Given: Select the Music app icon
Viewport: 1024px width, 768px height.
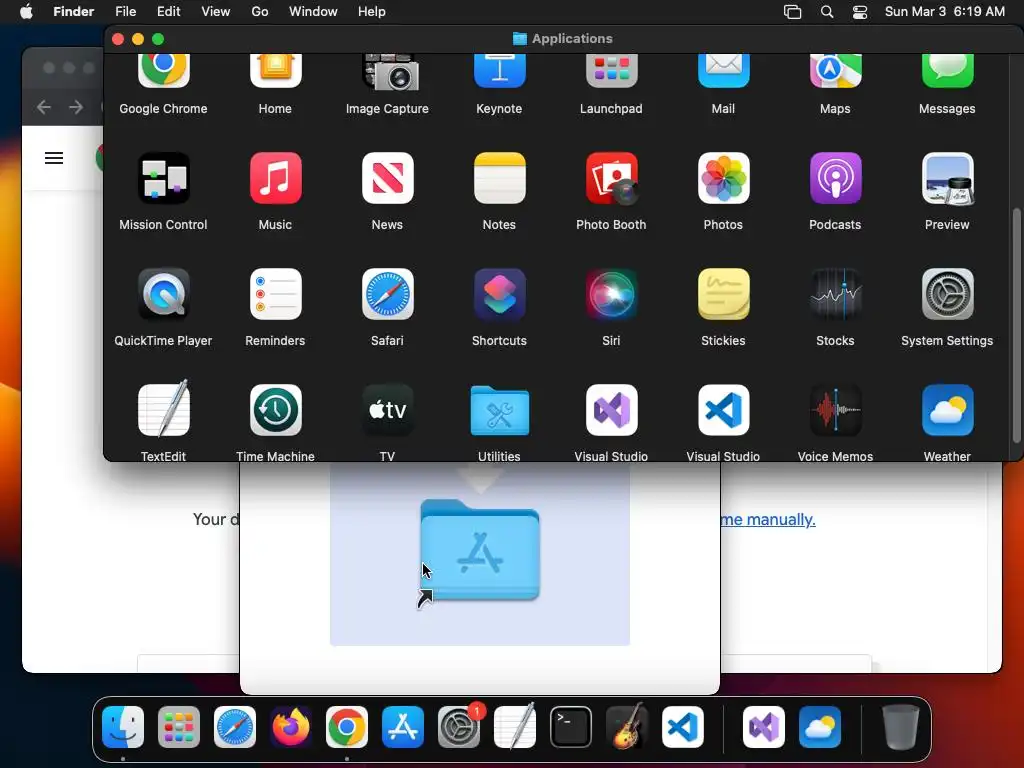Looking at the screenshot, I should coord(276,178).
